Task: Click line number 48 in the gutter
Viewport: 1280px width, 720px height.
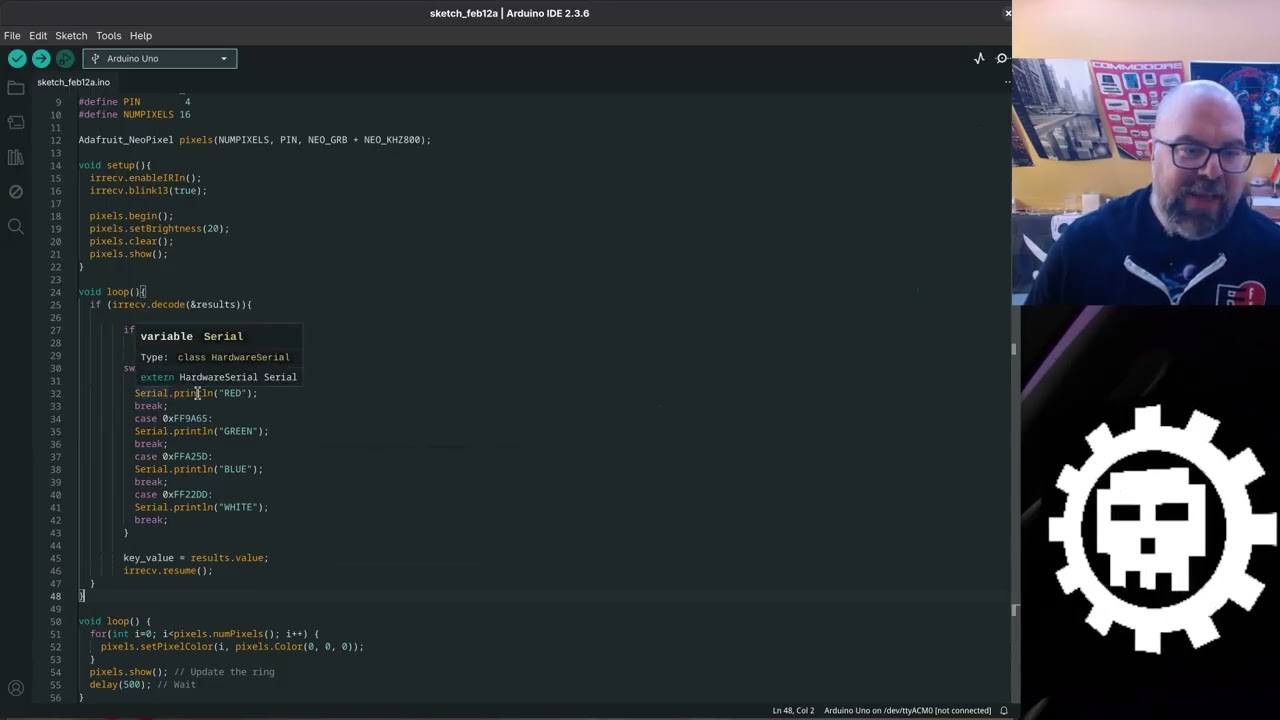Action: [x=56, y=596]
